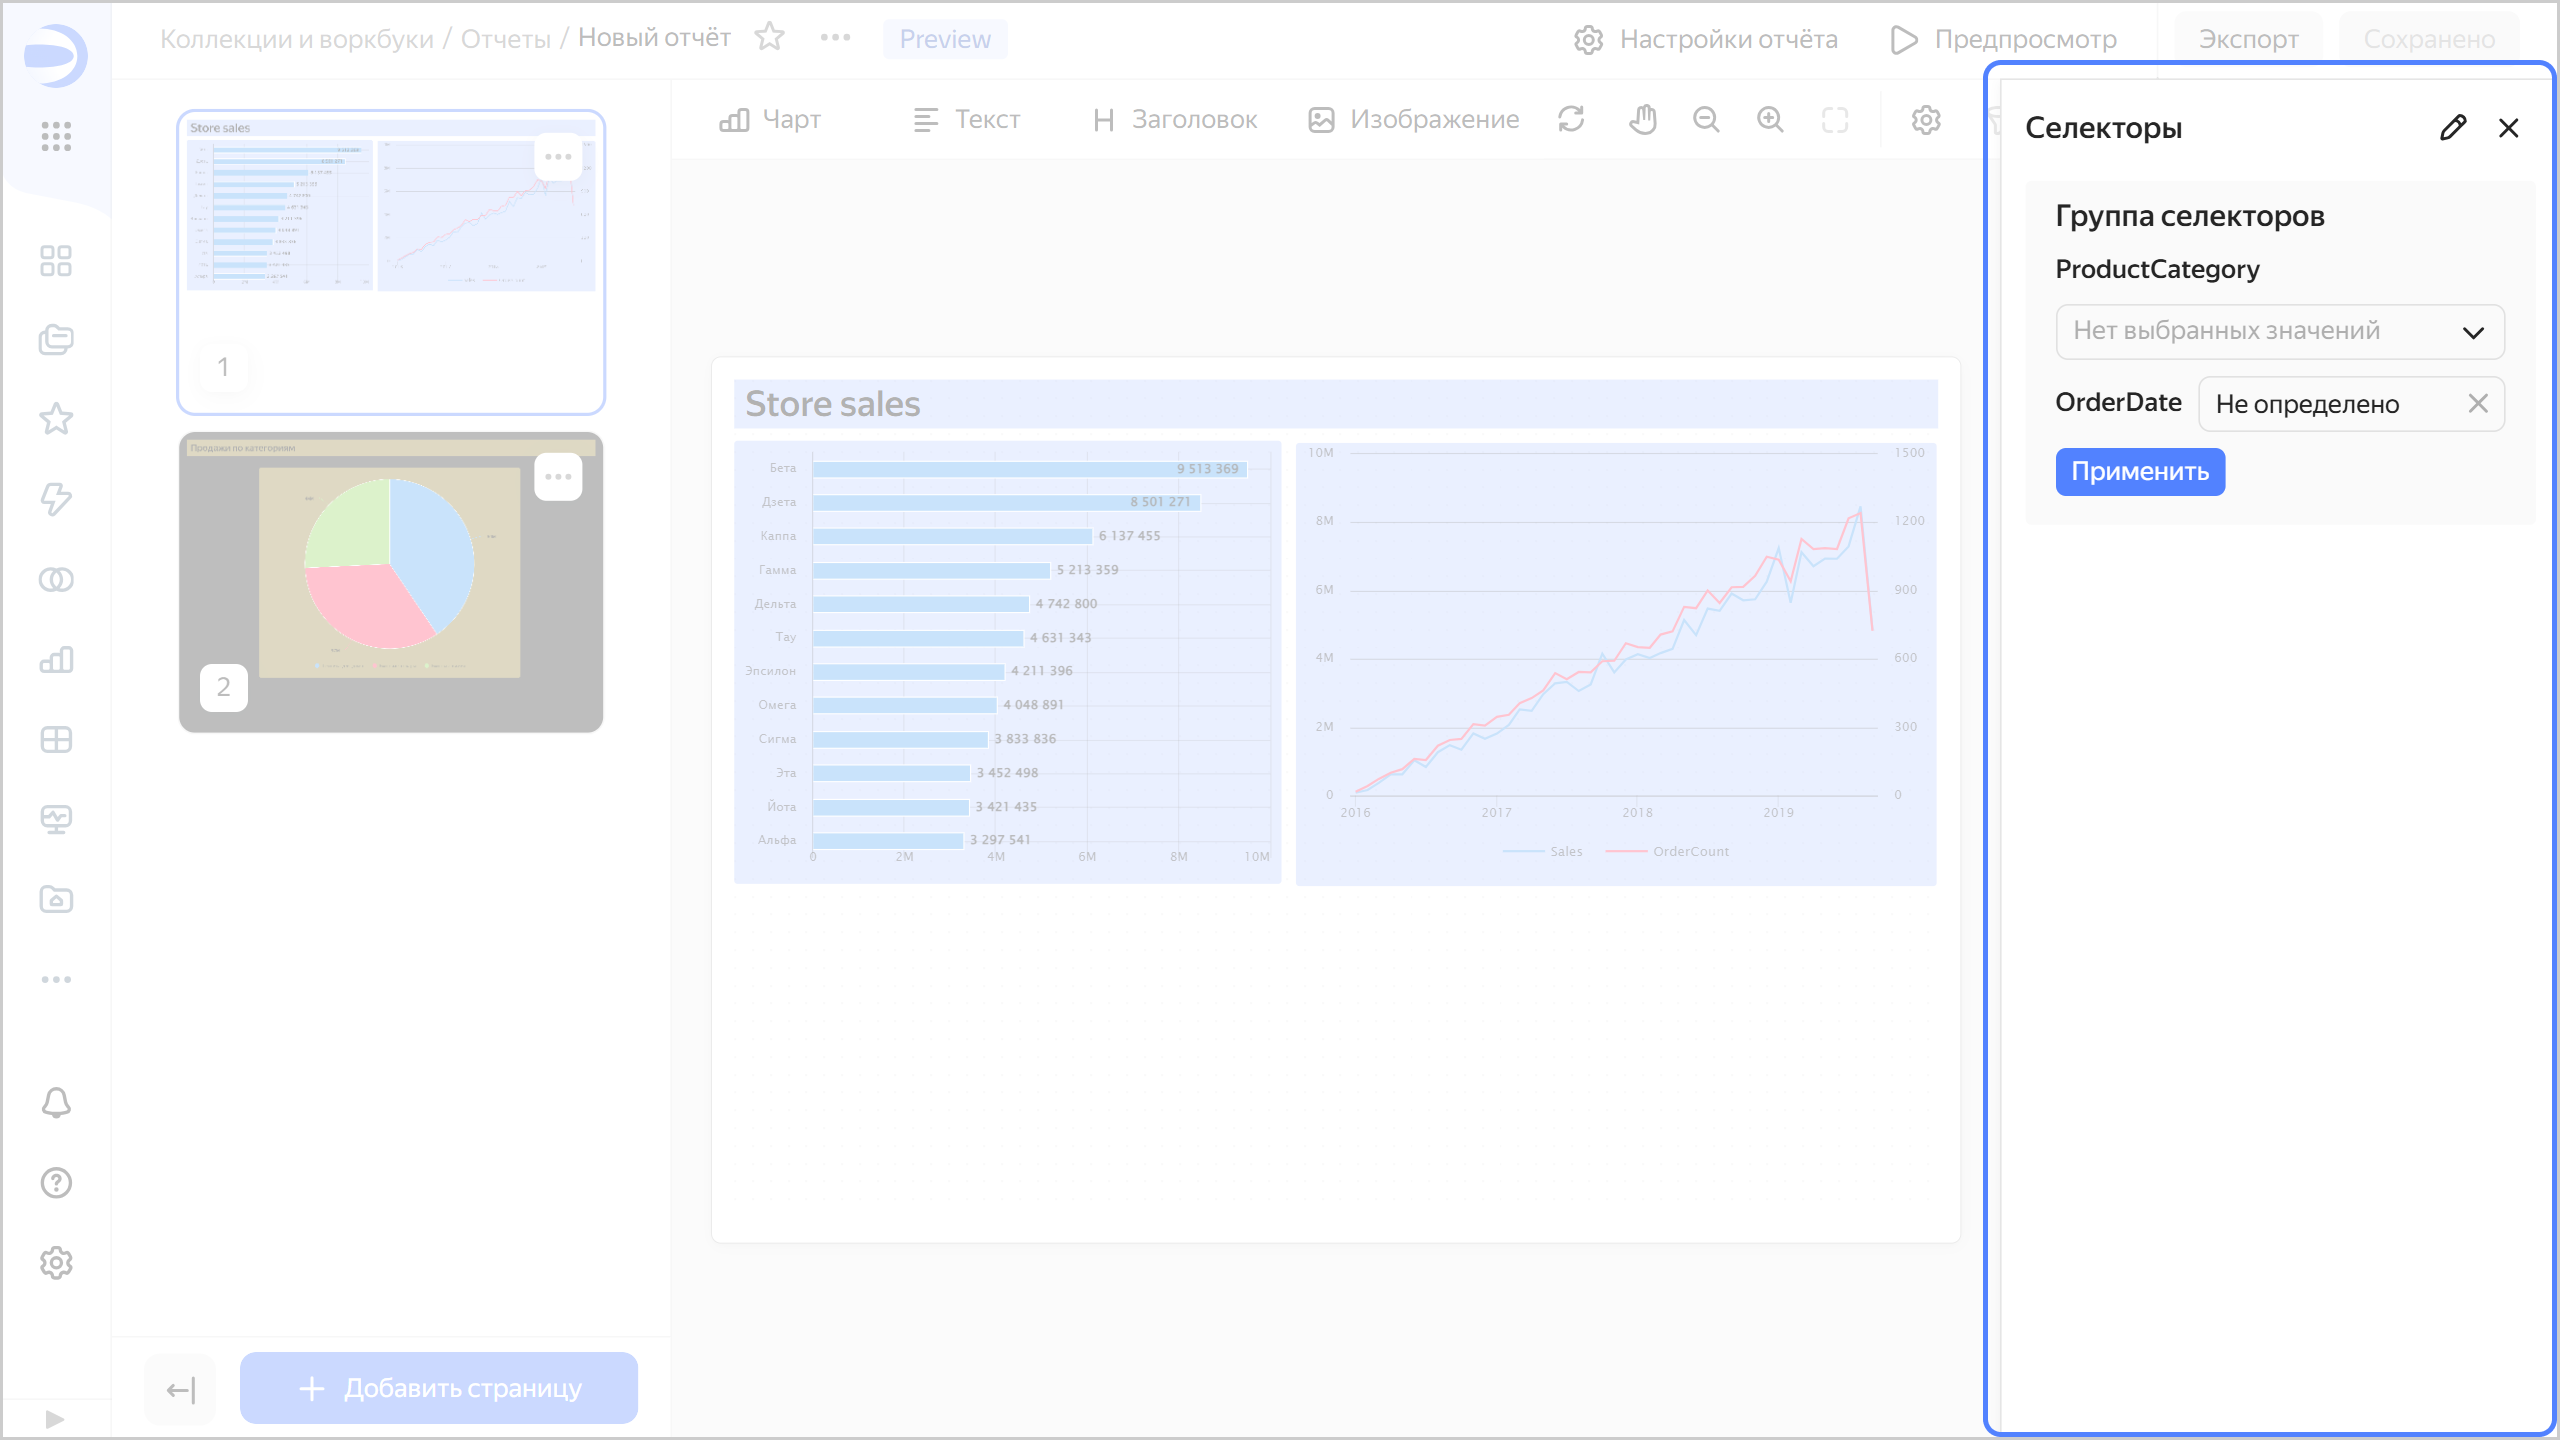2560x1440 pixels.
Task: Start Предпросмотр of the report
Action: pos(2004,39)
